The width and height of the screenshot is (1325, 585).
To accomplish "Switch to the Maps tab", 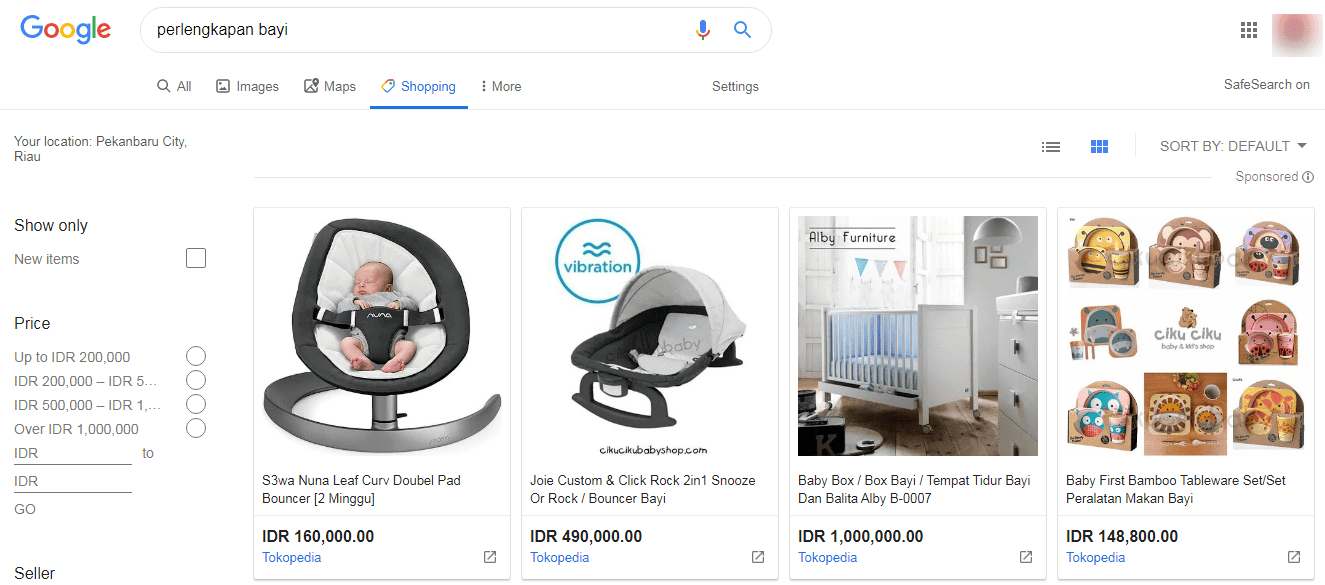I will click(x=330, y=87).
